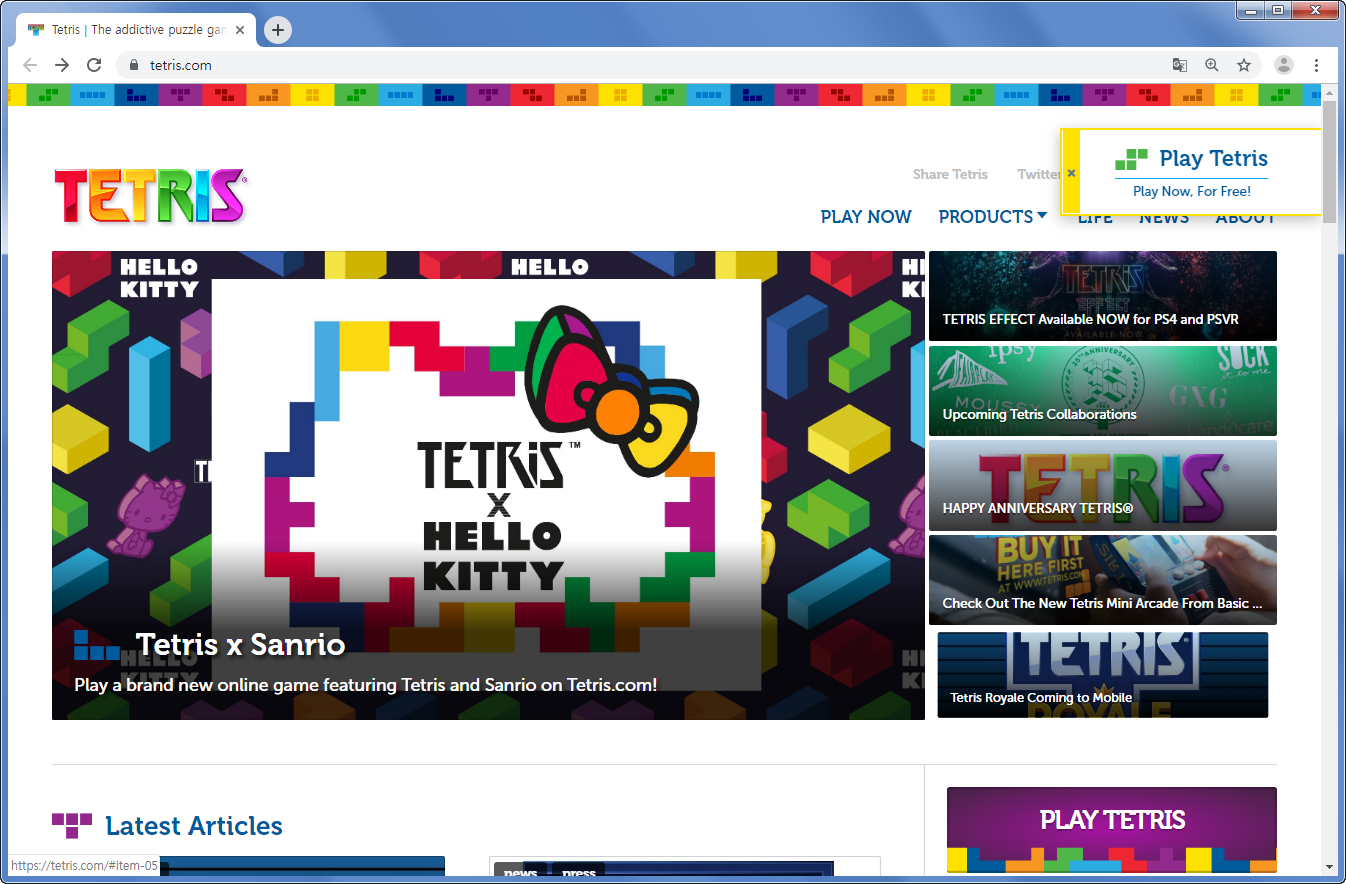Click the Share Tetris link
The image size is (1346, 884).
click(950, 174)
